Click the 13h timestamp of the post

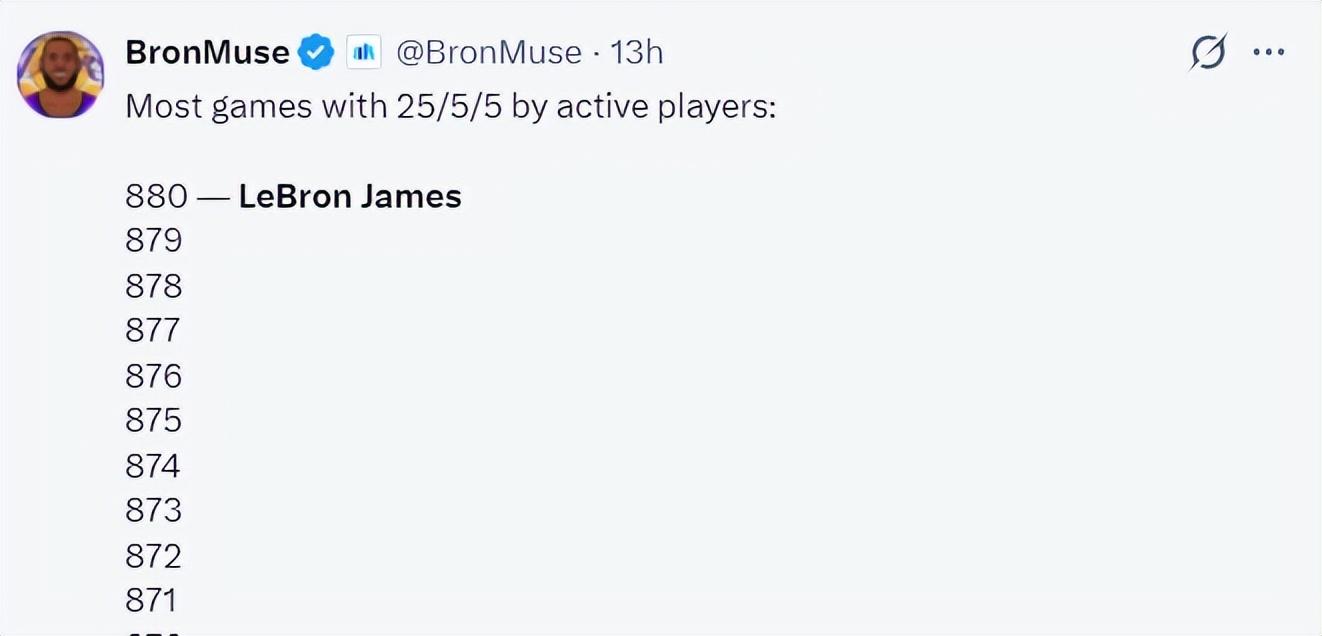pos(637,52)
